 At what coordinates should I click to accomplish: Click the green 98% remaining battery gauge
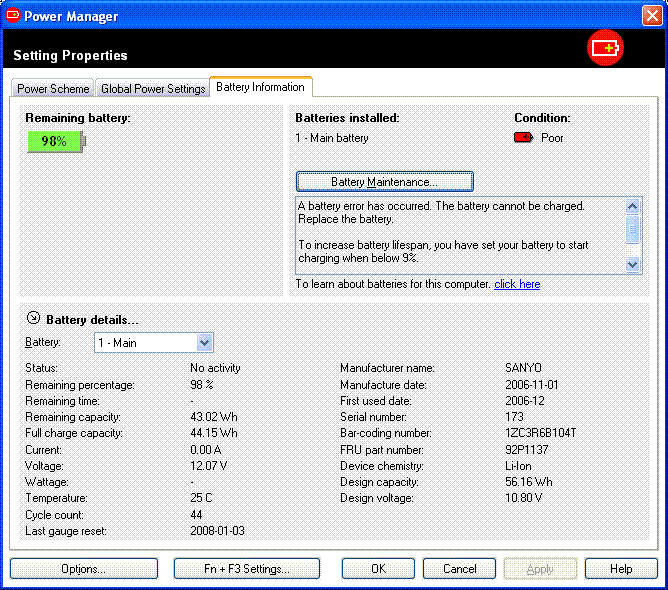coord(56,141)
